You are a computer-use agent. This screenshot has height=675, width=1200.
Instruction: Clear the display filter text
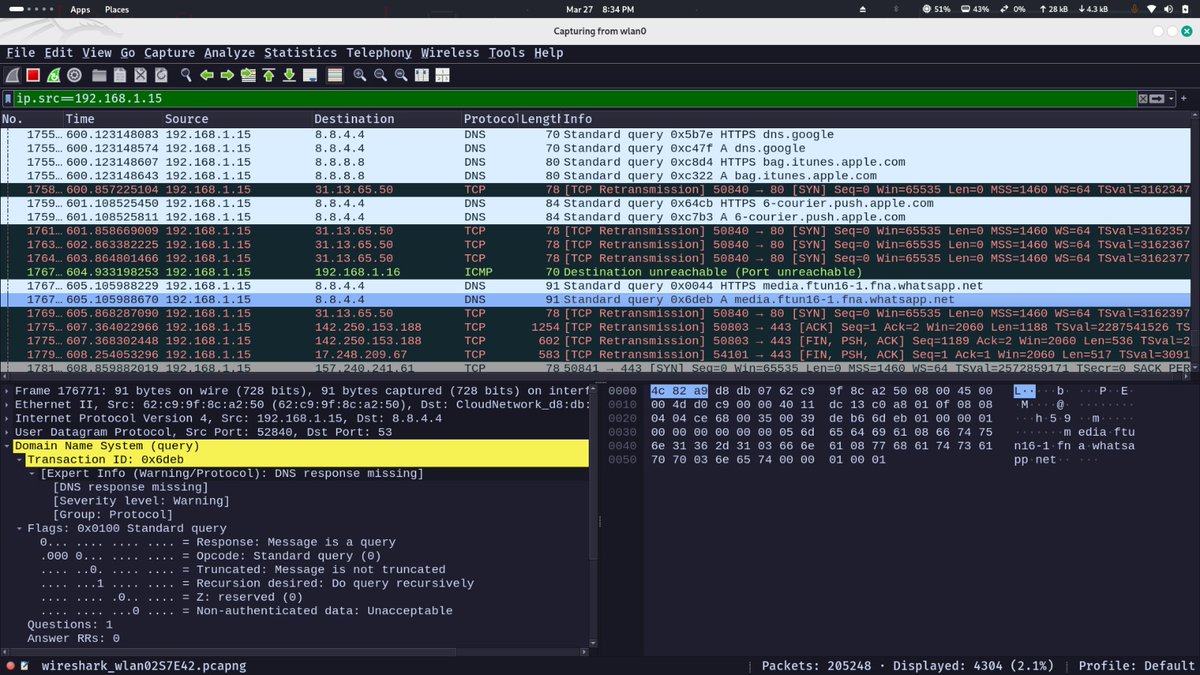pyautogui.click(x=1143, y=99)
